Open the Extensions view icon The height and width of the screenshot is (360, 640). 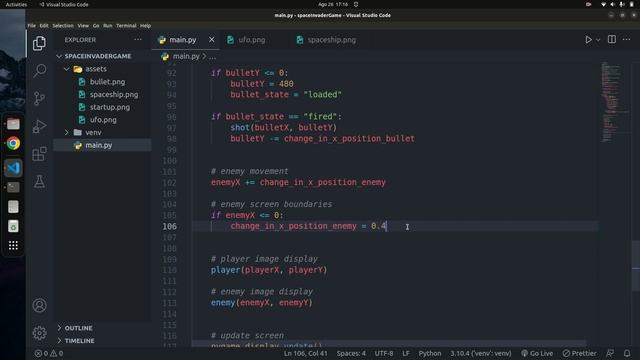pos(39,154)
